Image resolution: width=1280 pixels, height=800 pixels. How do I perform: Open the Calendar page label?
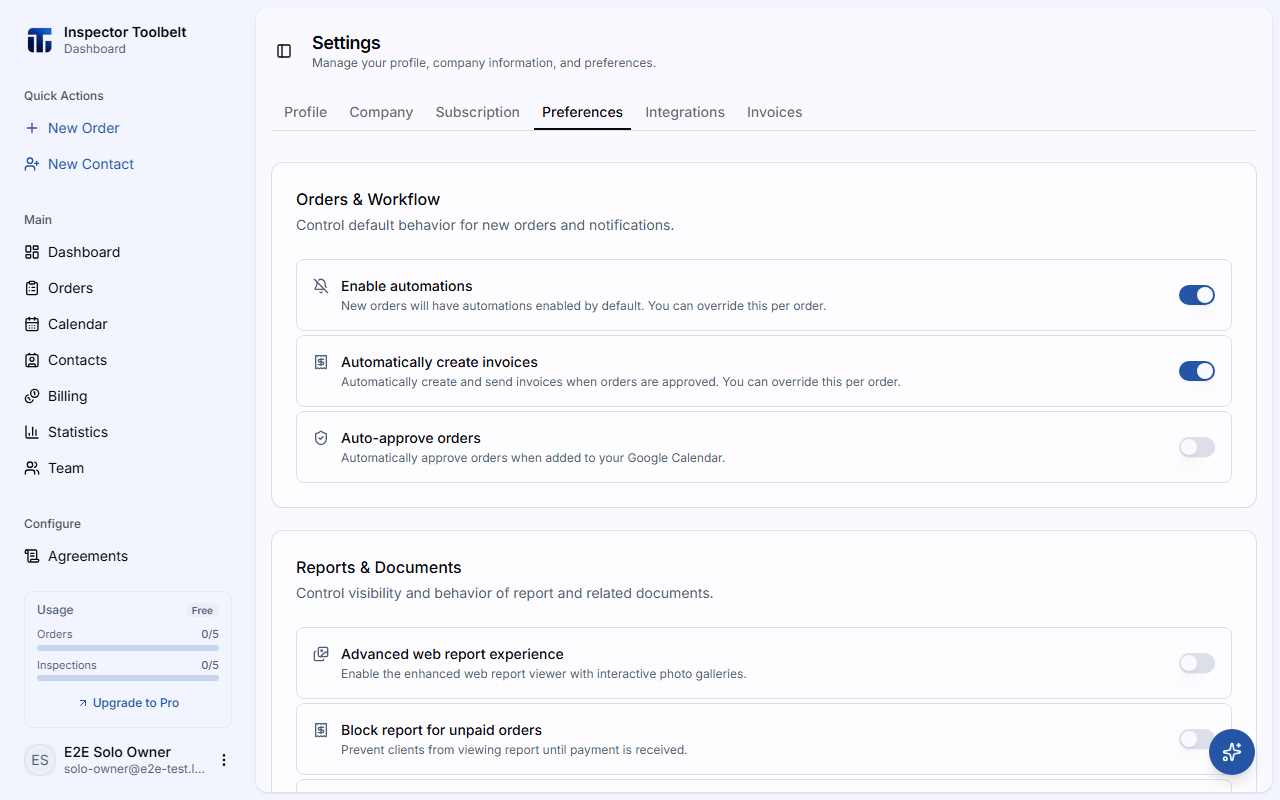[x=78, y=324]
